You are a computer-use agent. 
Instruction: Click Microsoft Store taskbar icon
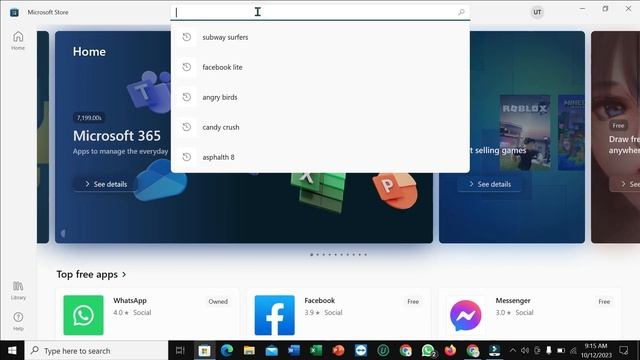coord(204,351)
